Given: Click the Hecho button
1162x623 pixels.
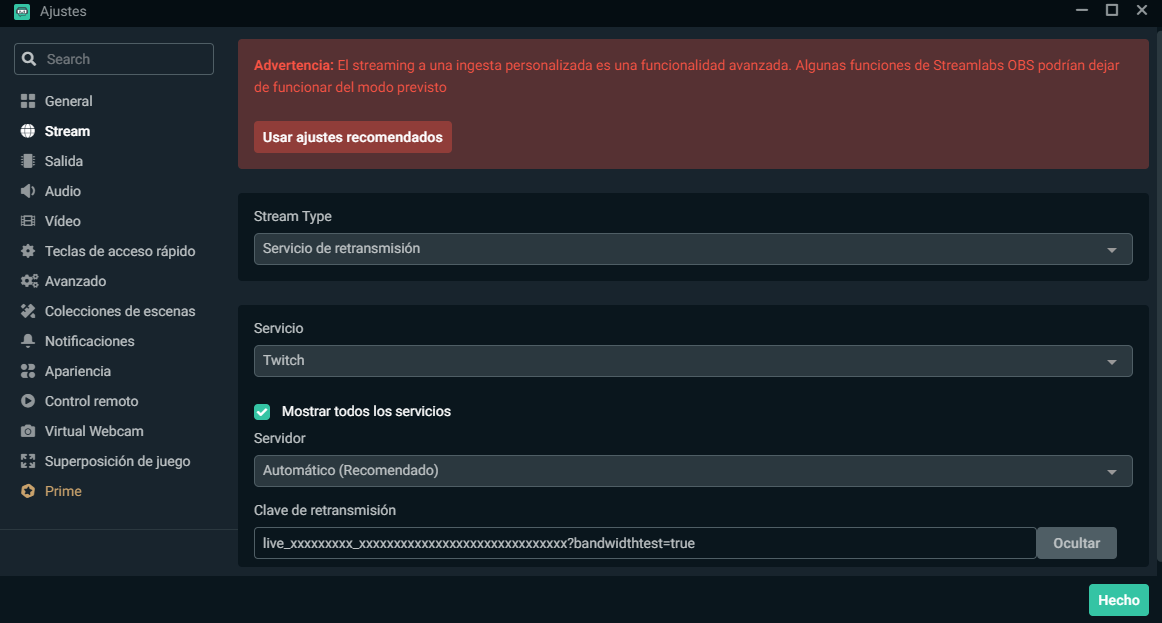Looking at the screenshot, I should point(1118,599).
